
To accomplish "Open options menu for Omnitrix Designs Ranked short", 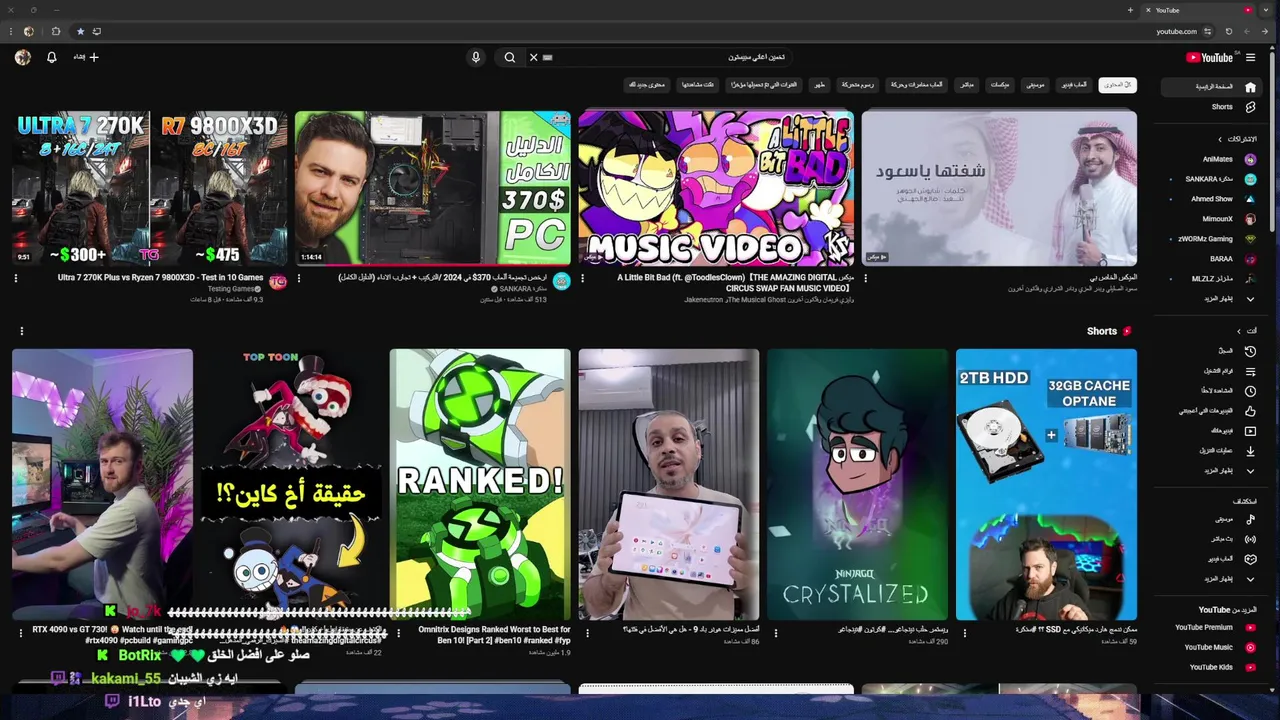I will 399,632.
